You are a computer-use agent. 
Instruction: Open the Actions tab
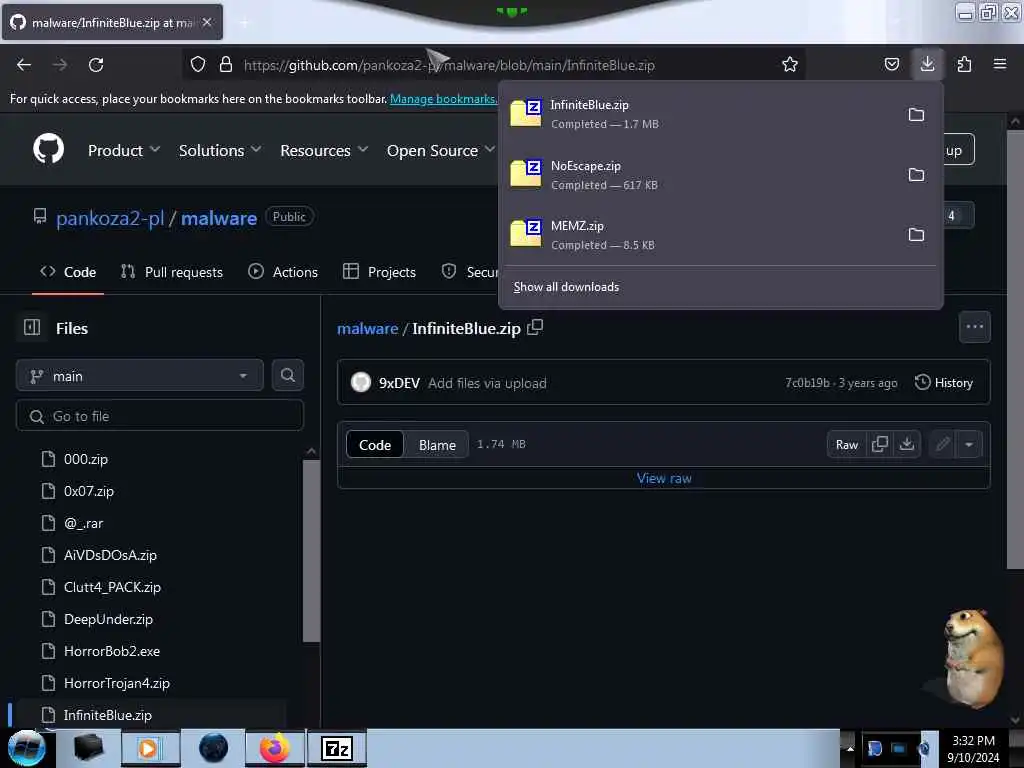283,272
